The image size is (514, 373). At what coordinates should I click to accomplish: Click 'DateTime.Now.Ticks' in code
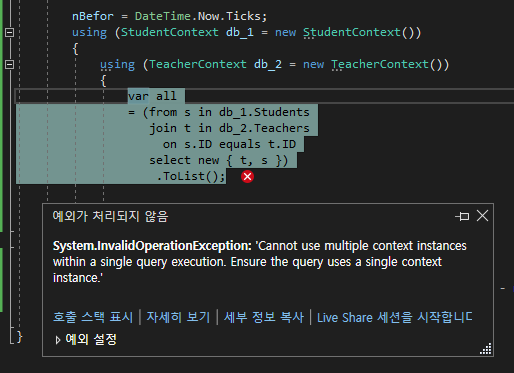pos(198,16)
